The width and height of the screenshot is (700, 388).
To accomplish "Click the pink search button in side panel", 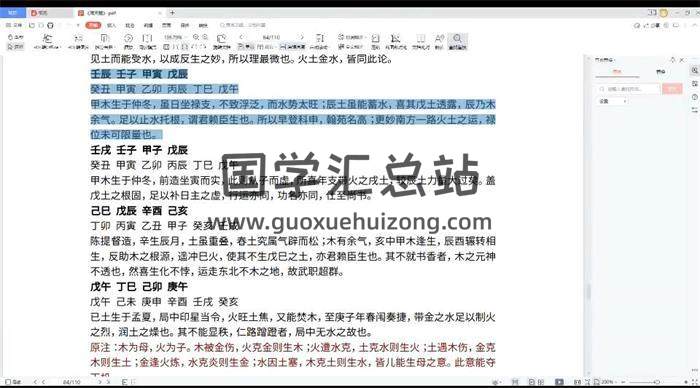I will click(x=672, y=89).
